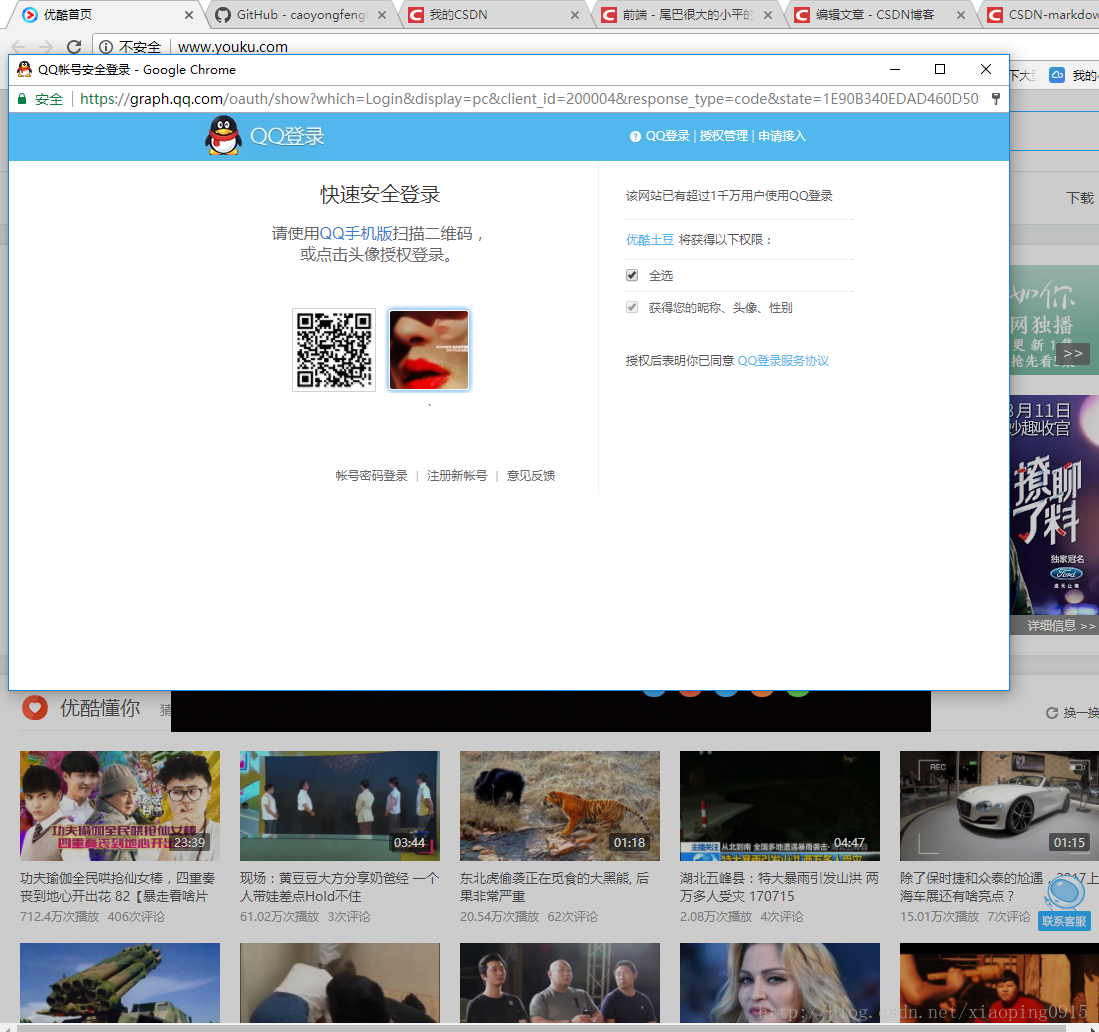Switch to the 前端 - 尾巴很大的小平 tab
Image resolution: width=1099 pixels, height=1032 pixels.
pos(687,15)
